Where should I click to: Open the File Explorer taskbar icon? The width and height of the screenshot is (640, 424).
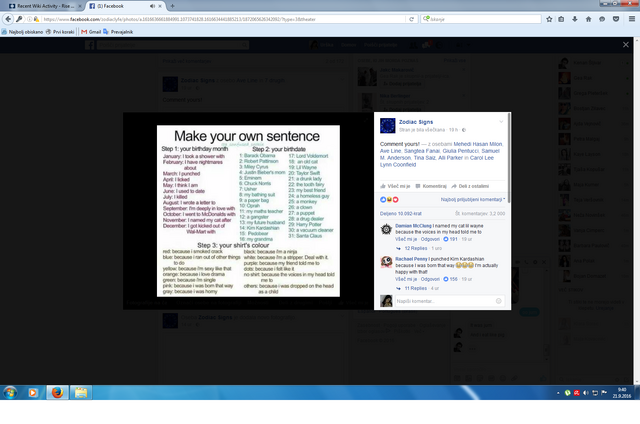[x=81, y=393]
